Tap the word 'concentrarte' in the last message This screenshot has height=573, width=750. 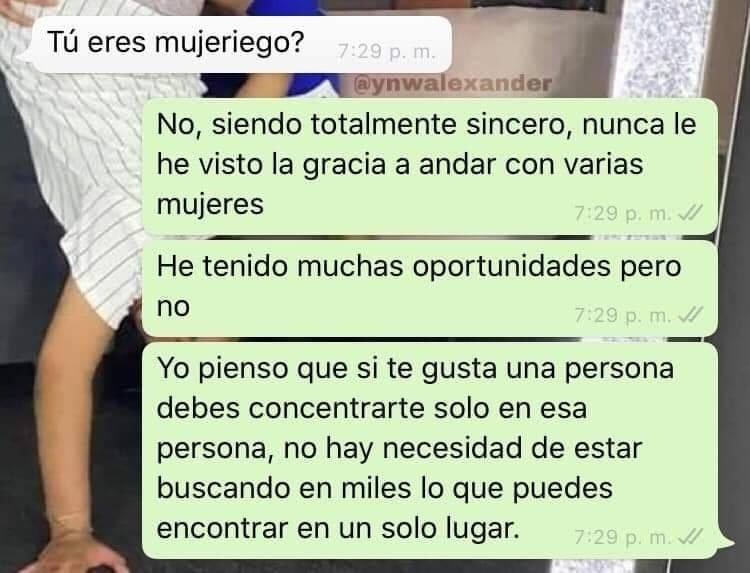click(337, 409)
